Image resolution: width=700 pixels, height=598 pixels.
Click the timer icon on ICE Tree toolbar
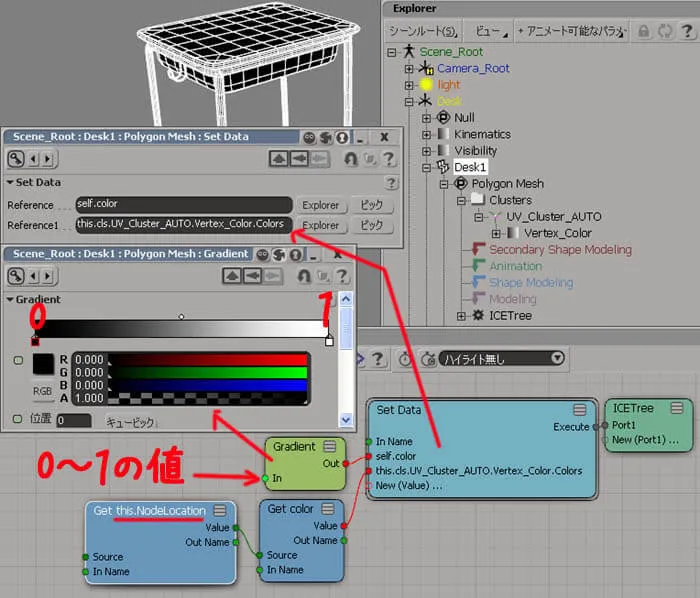(405, 359)
